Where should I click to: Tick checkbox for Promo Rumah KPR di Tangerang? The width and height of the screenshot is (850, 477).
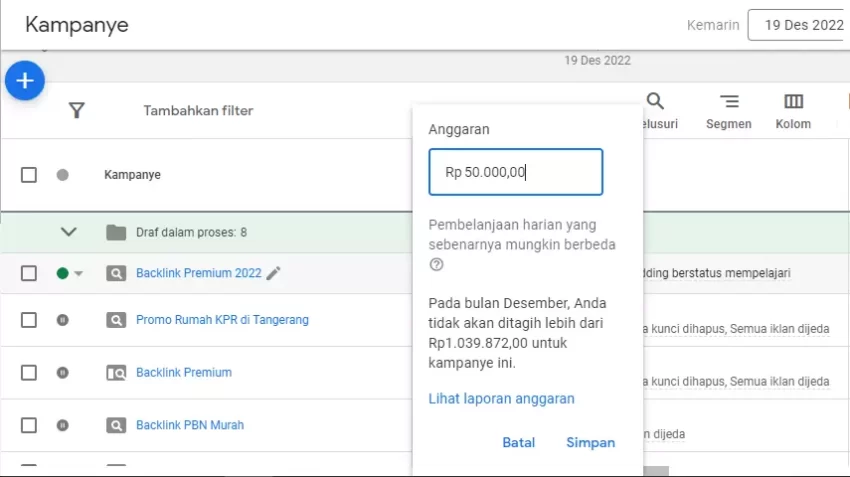[29, 320]
